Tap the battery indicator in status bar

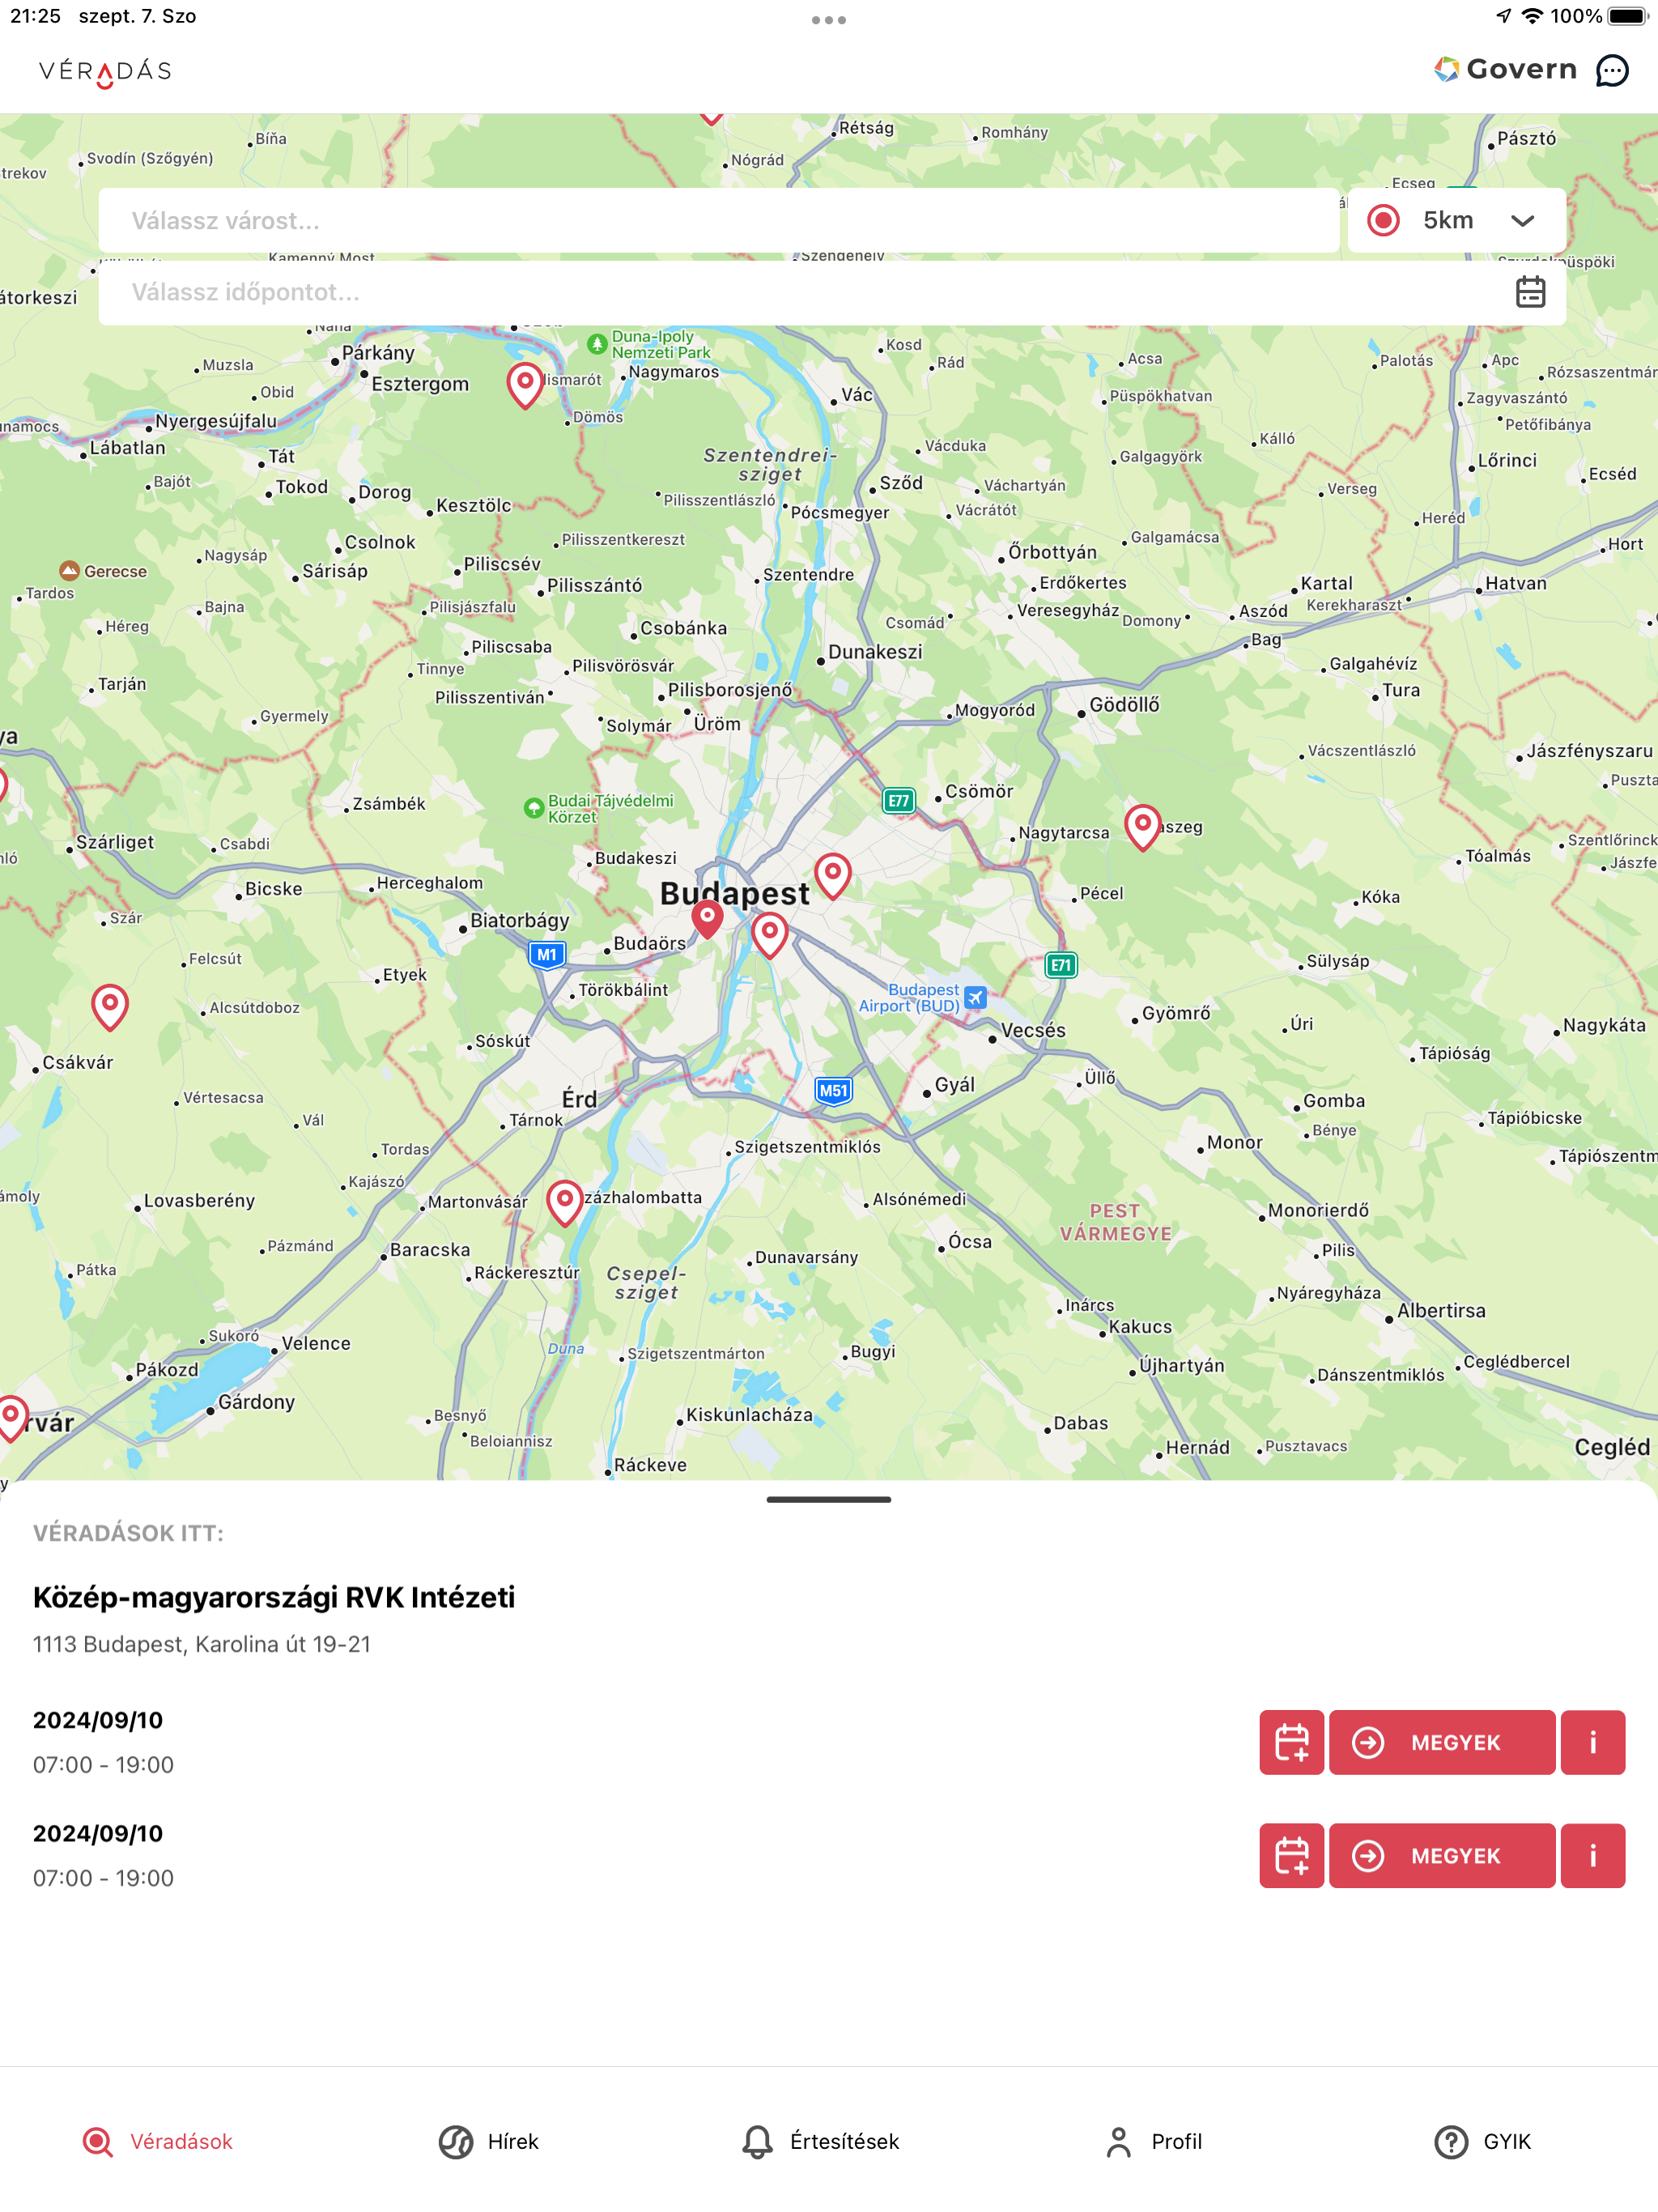pos(1627,16)
